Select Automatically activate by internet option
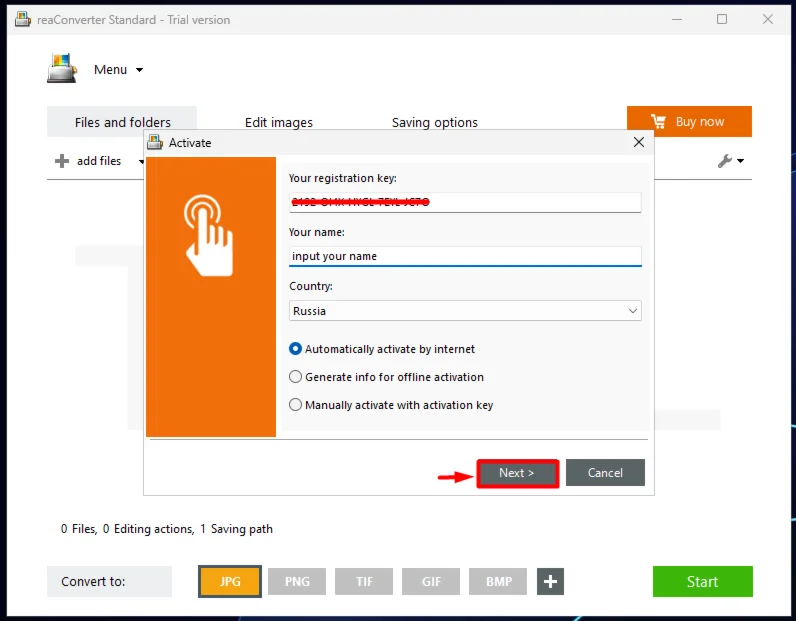Image resolution: width=796 pixels, height=621 pixels. pyautogui.click(x=295, y=349)
